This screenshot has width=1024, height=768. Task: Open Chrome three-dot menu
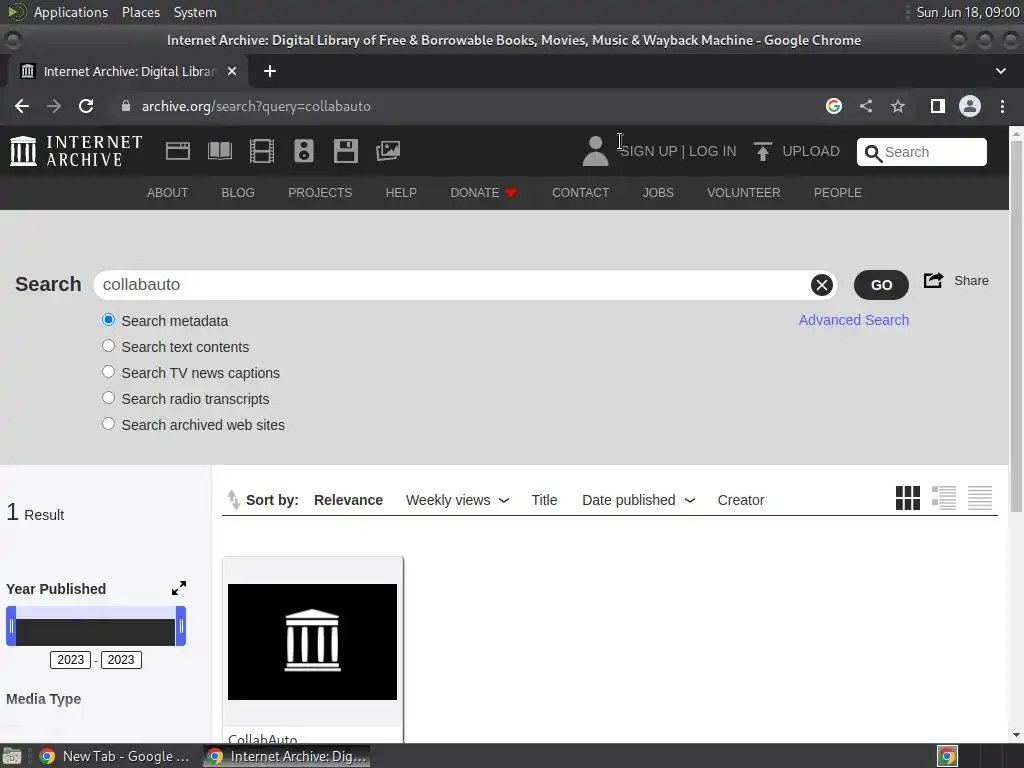pyautogui.click(x=1002, y=106)
